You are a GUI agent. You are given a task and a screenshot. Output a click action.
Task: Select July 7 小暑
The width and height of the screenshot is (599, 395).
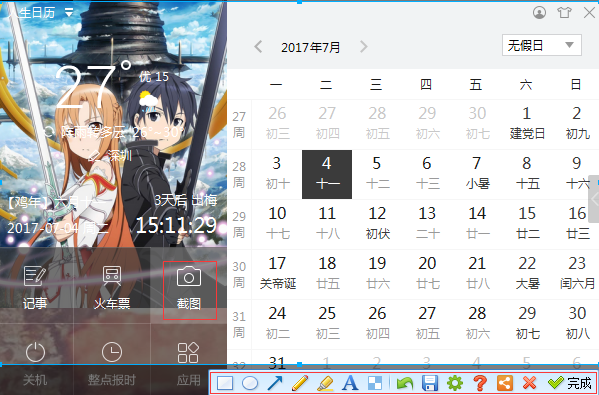pyautogui.click(x=477, y=174)
